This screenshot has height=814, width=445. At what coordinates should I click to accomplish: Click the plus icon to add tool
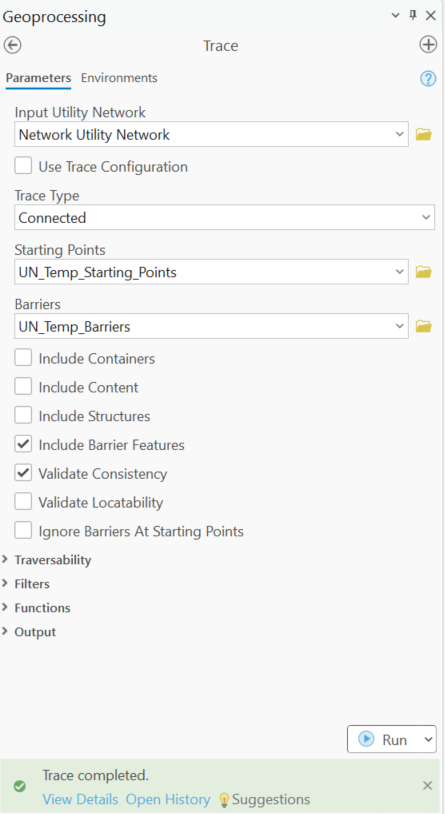(x=428, y=45)
